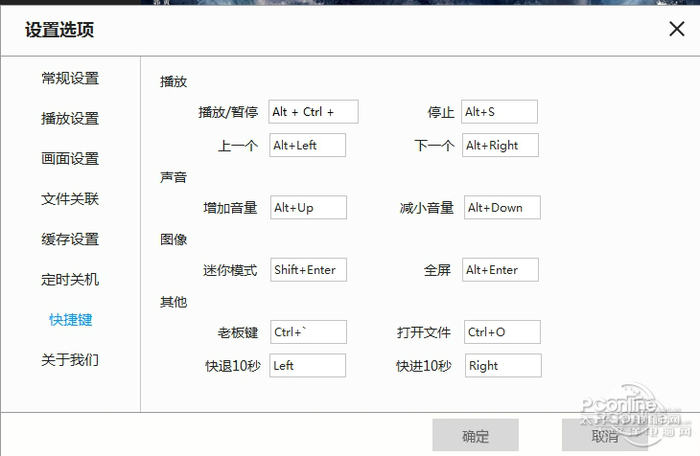This screenshot has width=700, height=456.
Task: Click the 取消 button
Action: [x=605, y=435]
